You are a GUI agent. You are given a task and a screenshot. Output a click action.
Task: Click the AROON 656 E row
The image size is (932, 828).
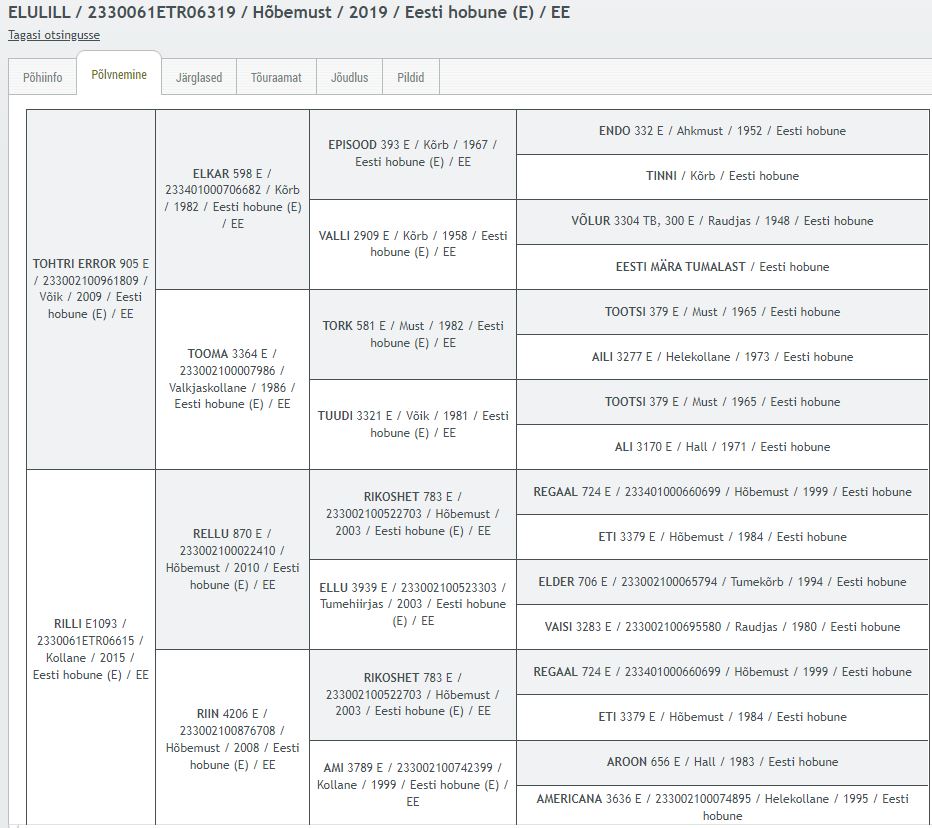(x=722, y=762)
